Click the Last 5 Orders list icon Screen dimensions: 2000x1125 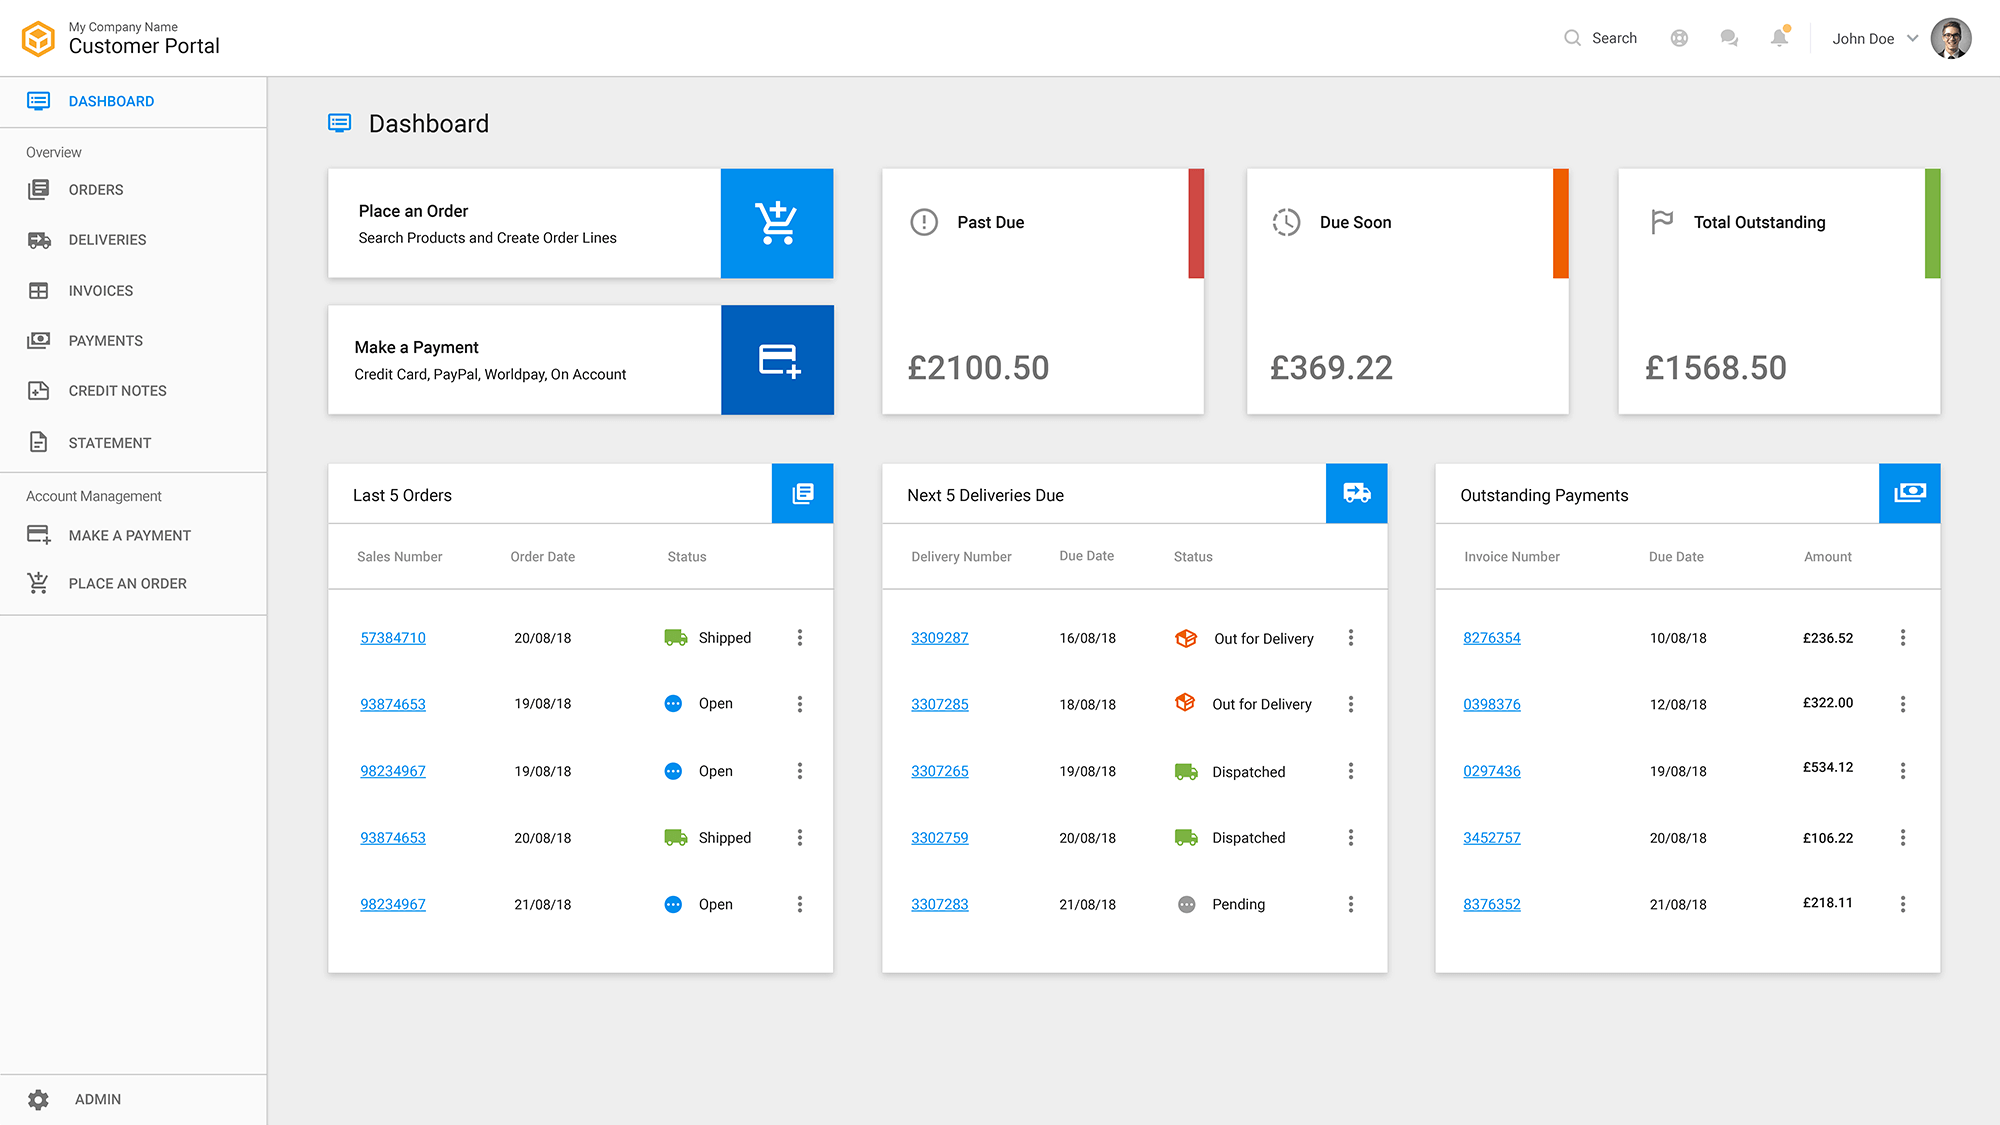pyautogui.click(x=802, y=494)
